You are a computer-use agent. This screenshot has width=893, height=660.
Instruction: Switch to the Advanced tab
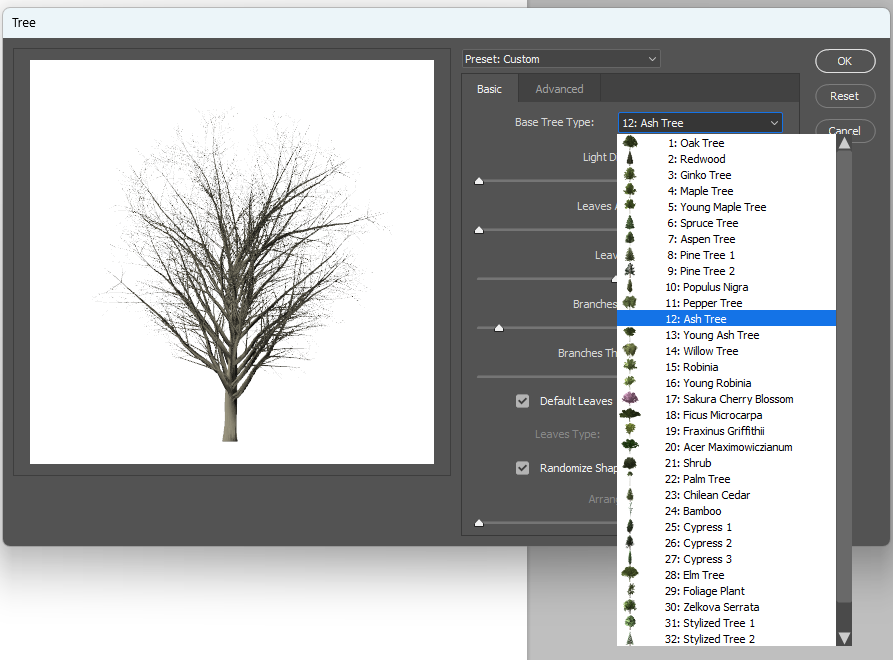pyautogui.click(x=559, y=88)
